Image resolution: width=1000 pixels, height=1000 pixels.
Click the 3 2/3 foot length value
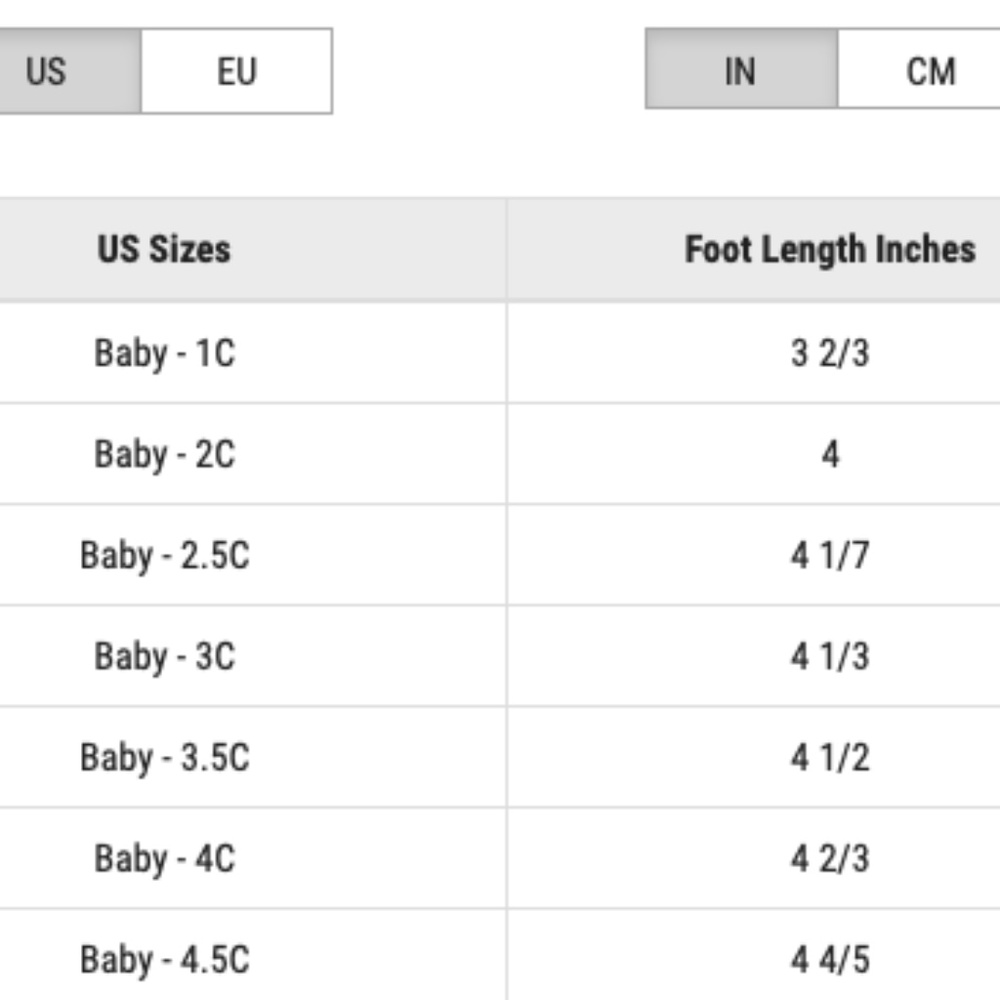coord(830,353)
